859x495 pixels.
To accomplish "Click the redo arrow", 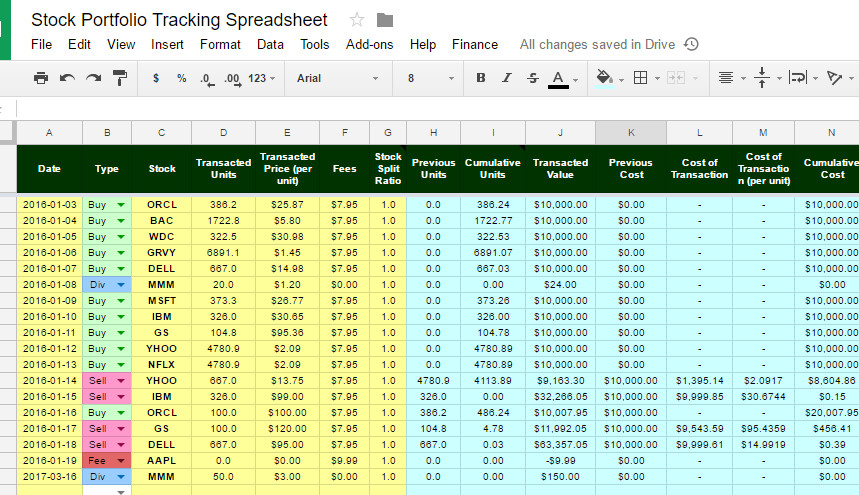I will [x=93, y=78].
